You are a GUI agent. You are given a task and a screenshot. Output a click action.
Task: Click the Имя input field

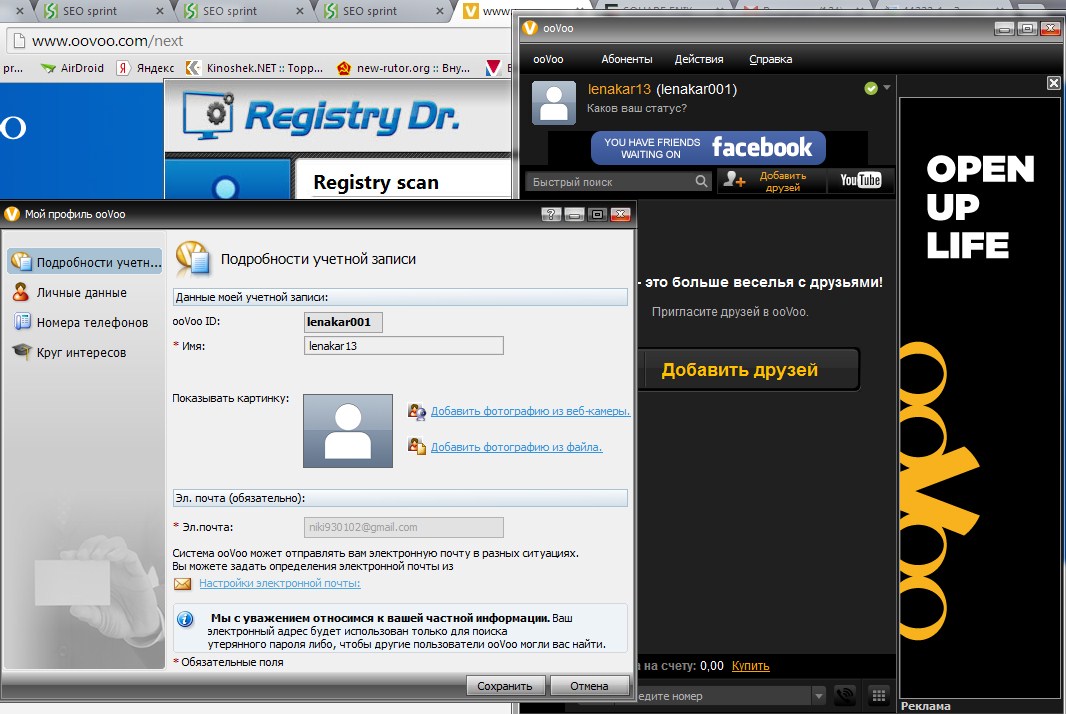click(404, 345)
